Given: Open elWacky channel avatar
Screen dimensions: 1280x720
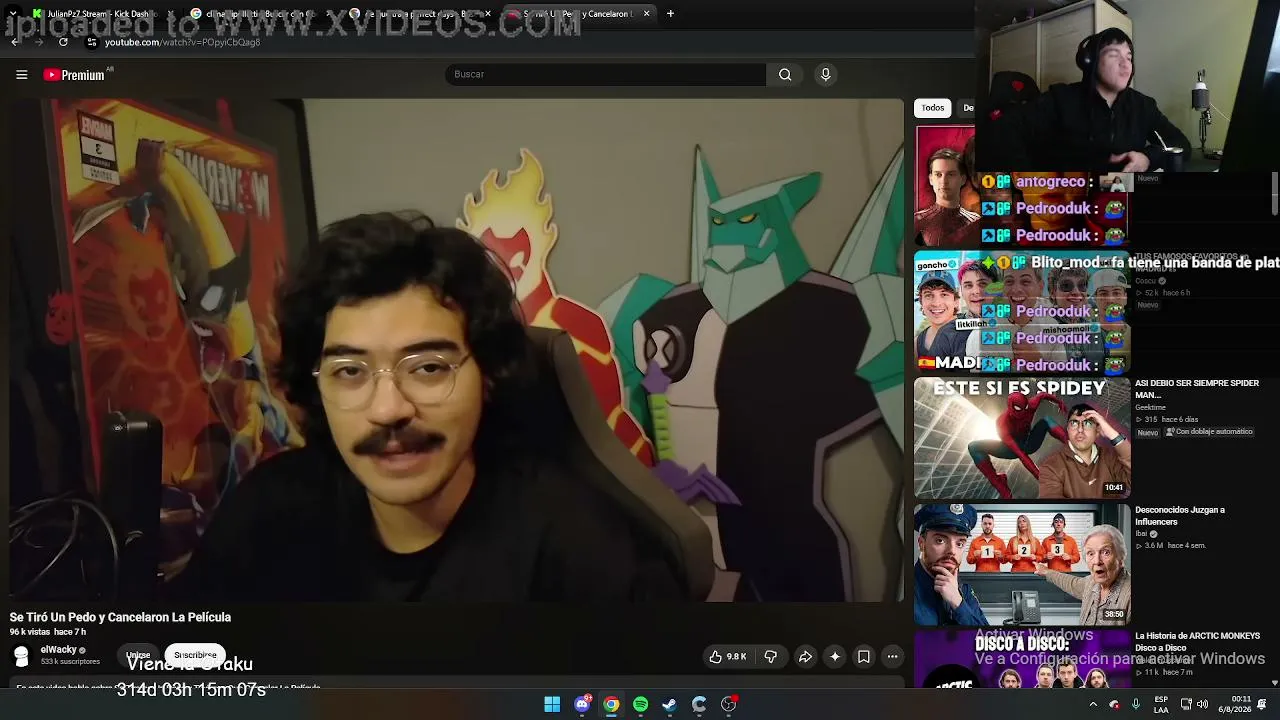Looking at the screenshot, I should pyautogui.click(x=21, y=655).
